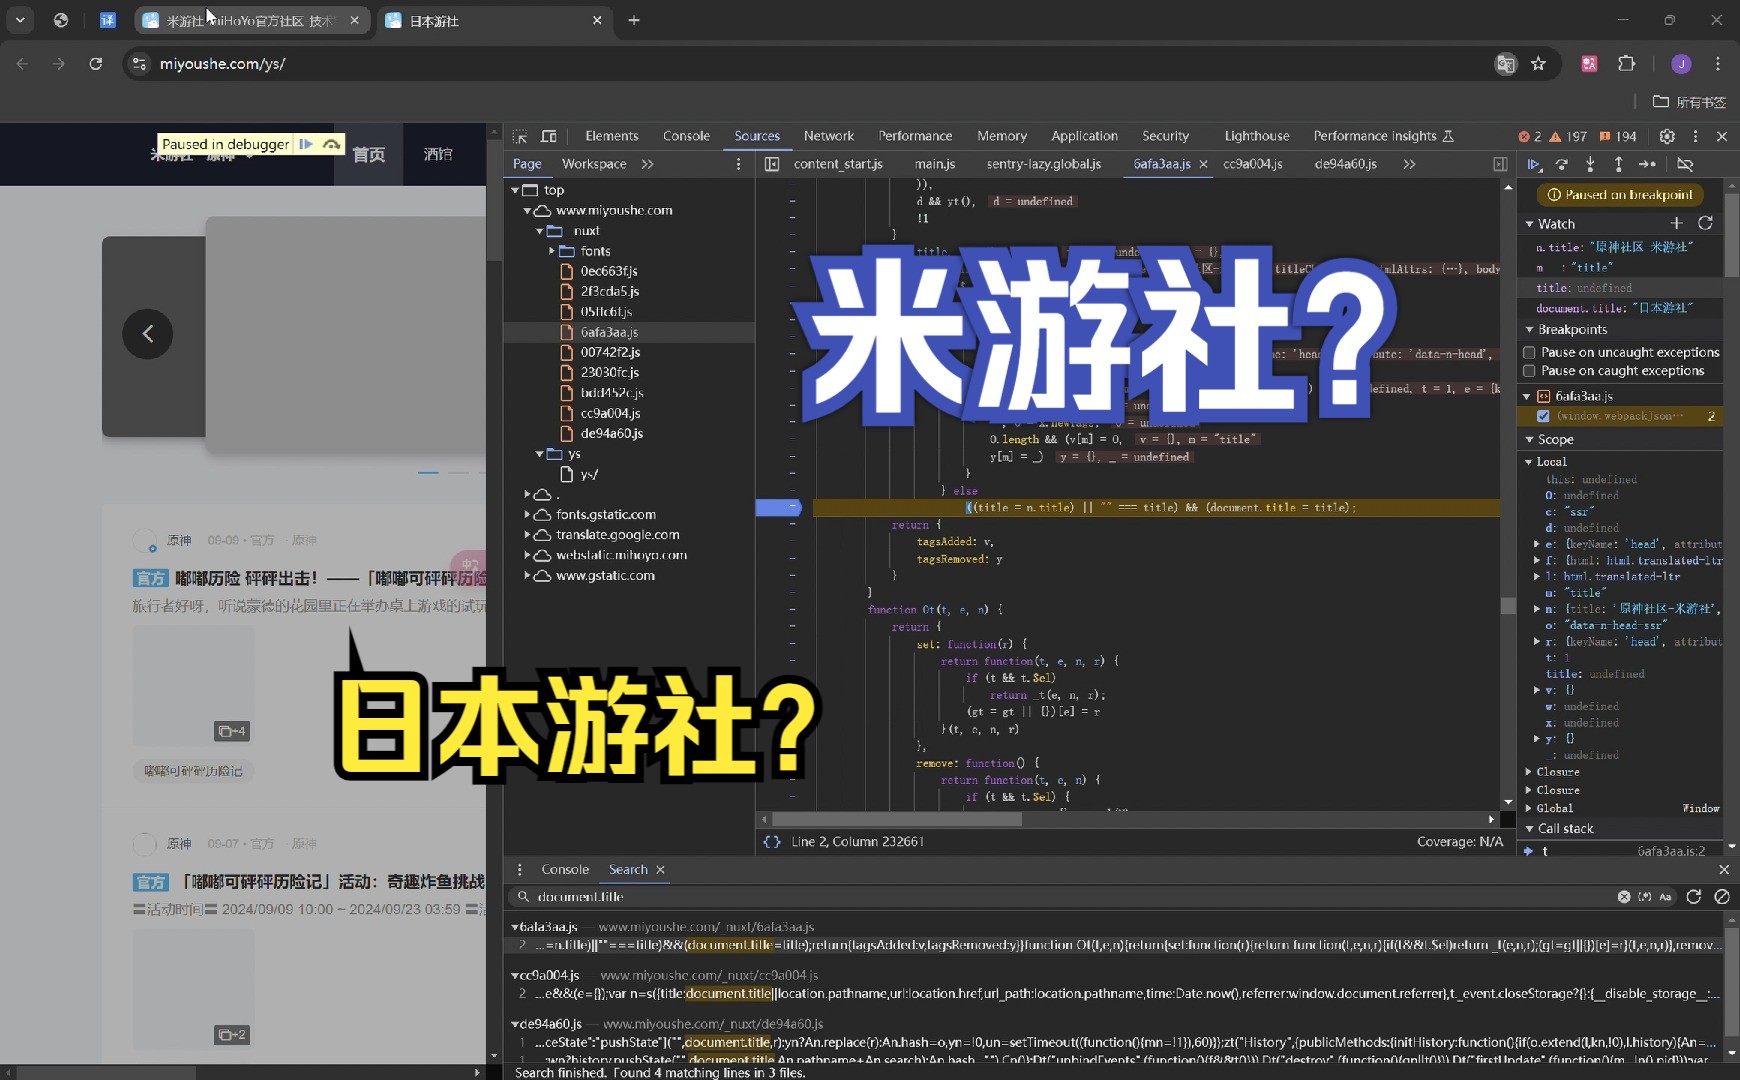Open the 00742f2.js file

610,352
